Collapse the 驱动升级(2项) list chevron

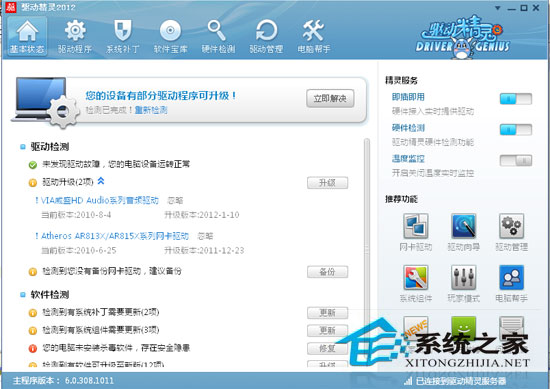(101, 181)
